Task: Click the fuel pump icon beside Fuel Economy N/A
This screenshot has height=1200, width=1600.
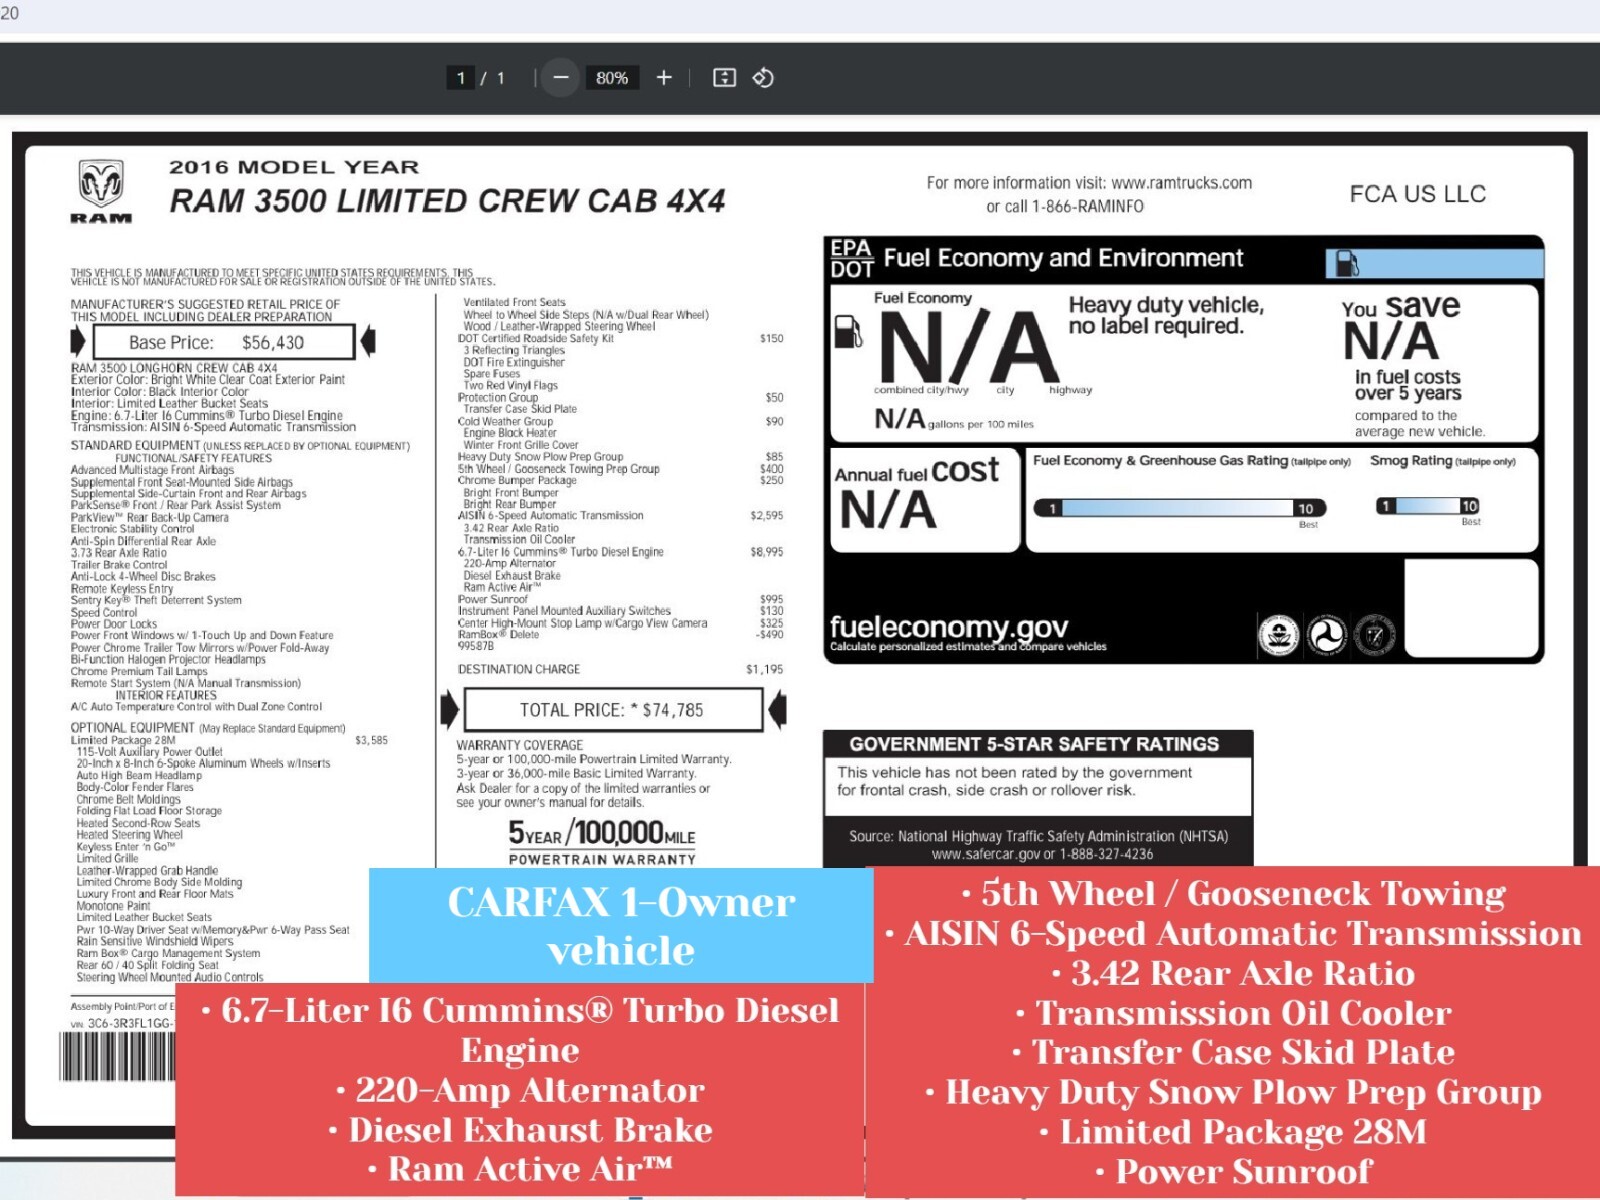Action: pos(848,331)
